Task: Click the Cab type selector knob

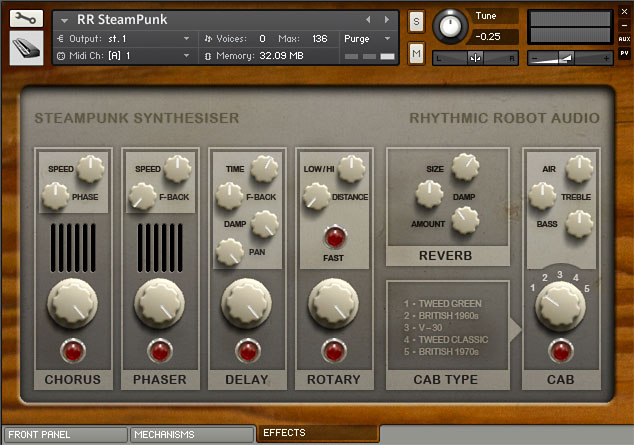Action: click(560, 306)
